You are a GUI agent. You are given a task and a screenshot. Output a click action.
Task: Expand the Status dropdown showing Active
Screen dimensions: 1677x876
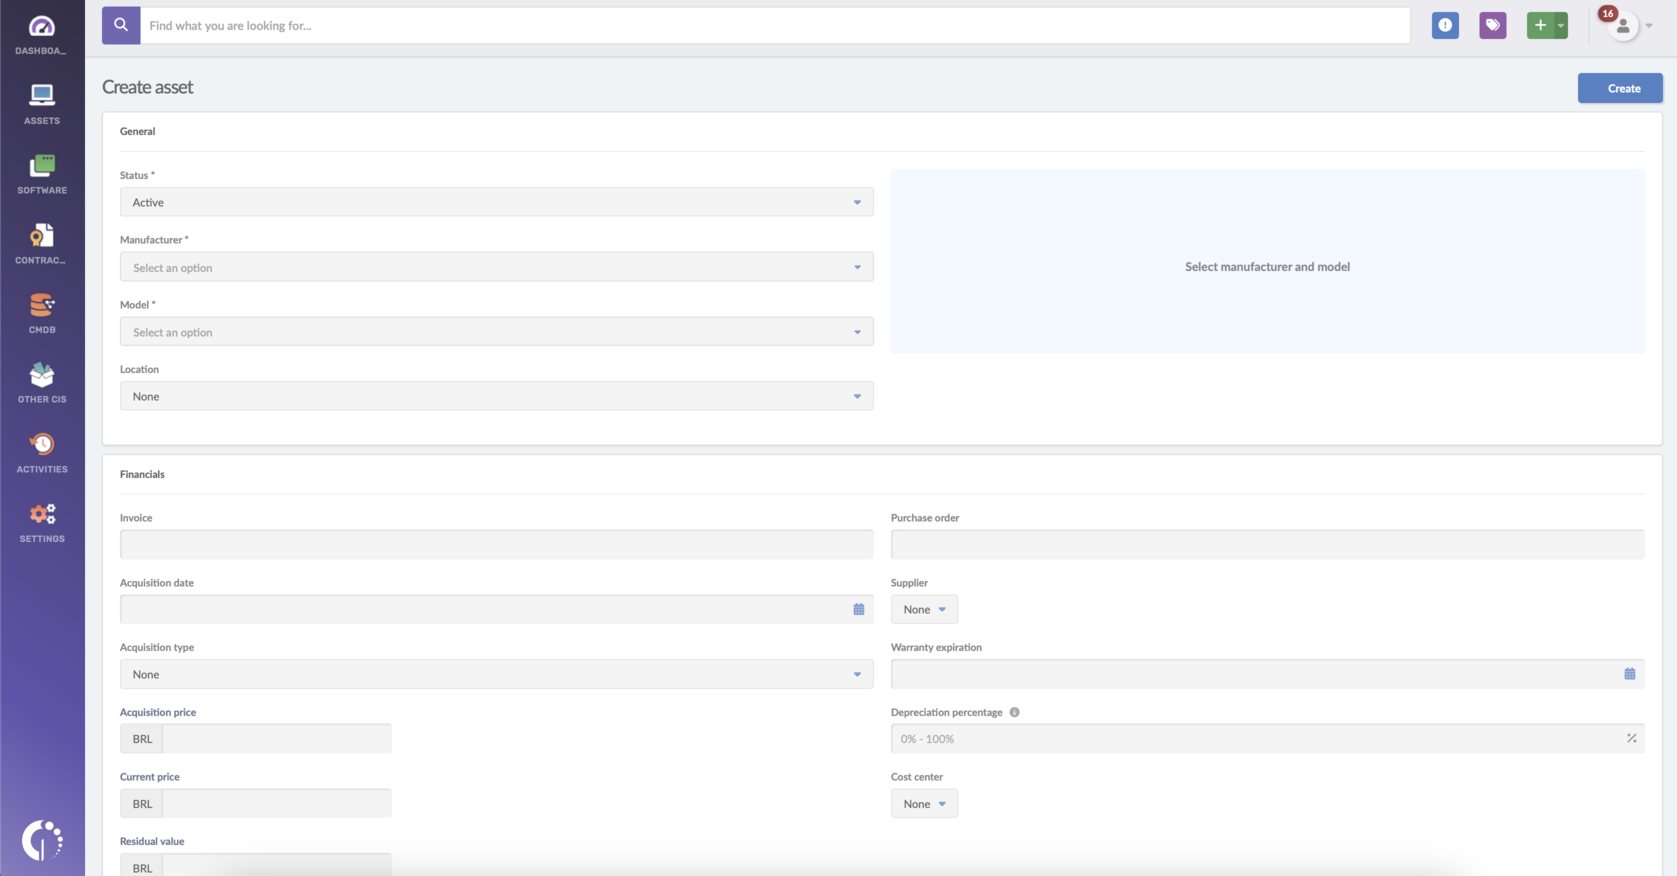496,202
